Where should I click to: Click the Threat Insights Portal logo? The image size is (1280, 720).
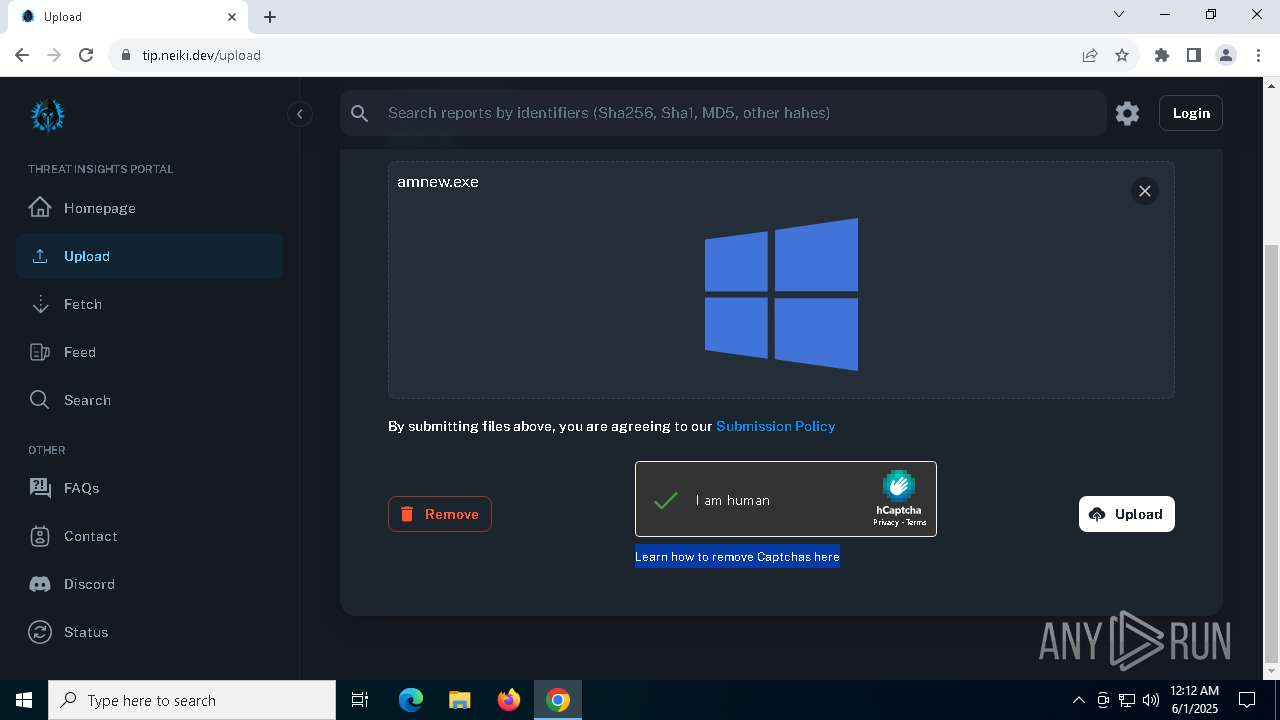47,115
